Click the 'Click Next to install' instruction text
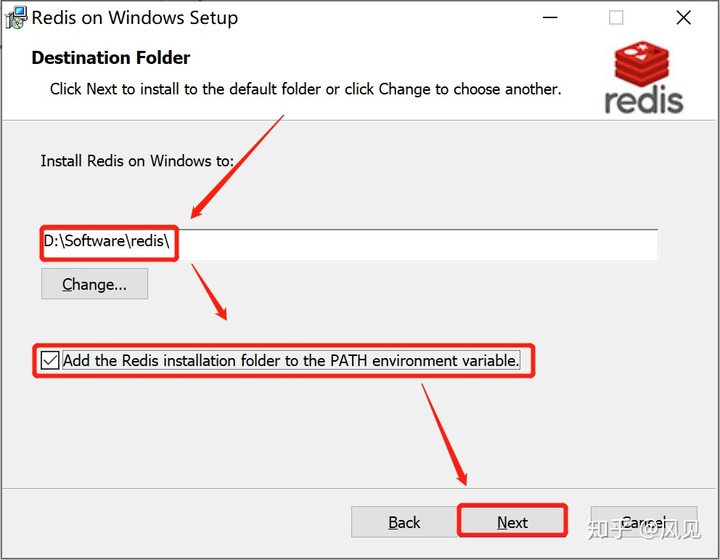This screenshot has width=720, height=560. 305,89
